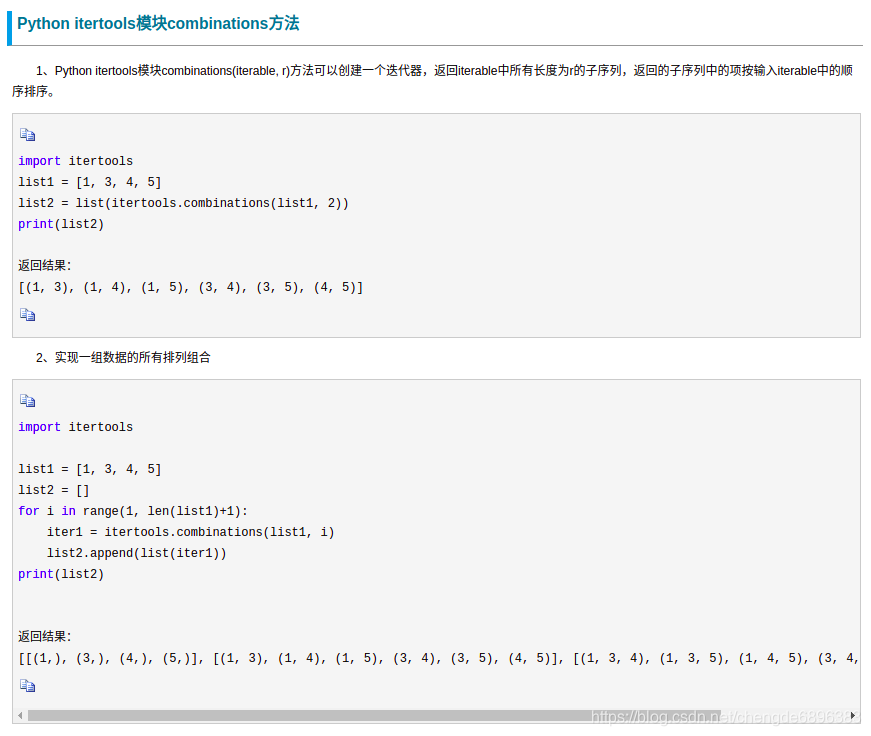Click the CSDN watermark link at the bottom
Image resolution: width=871 pixels, height=736 pixels.
click(717, 716)
